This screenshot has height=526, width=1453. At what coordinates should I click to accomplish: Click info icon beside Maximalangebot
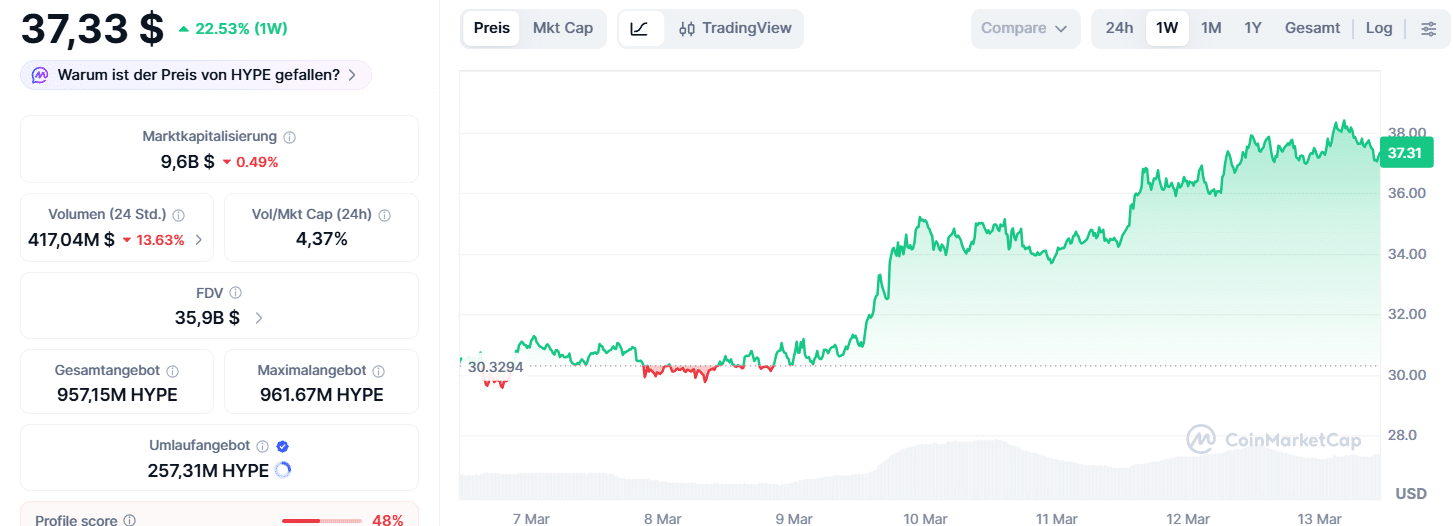pos(379,371)
